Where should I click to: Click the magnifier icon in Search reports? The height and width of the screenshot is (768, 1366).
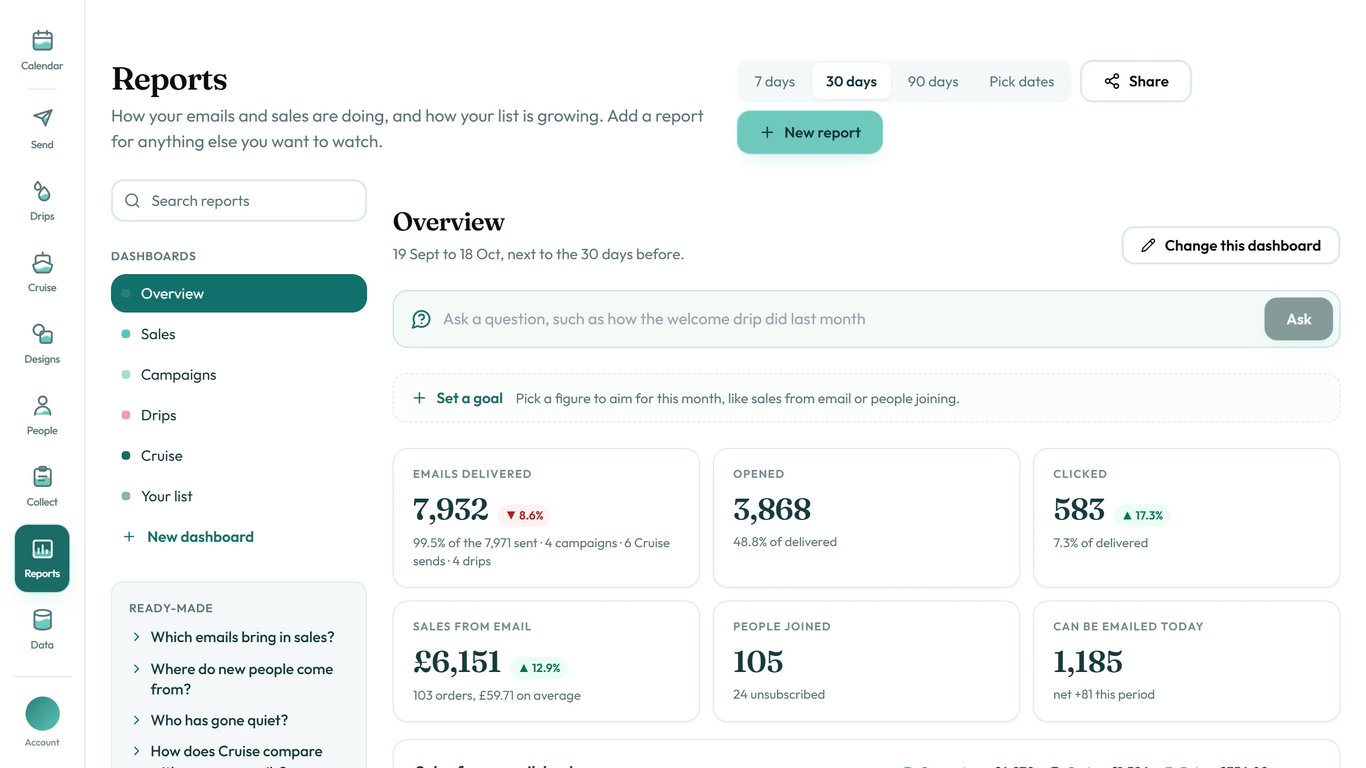(x=132, y=201)
